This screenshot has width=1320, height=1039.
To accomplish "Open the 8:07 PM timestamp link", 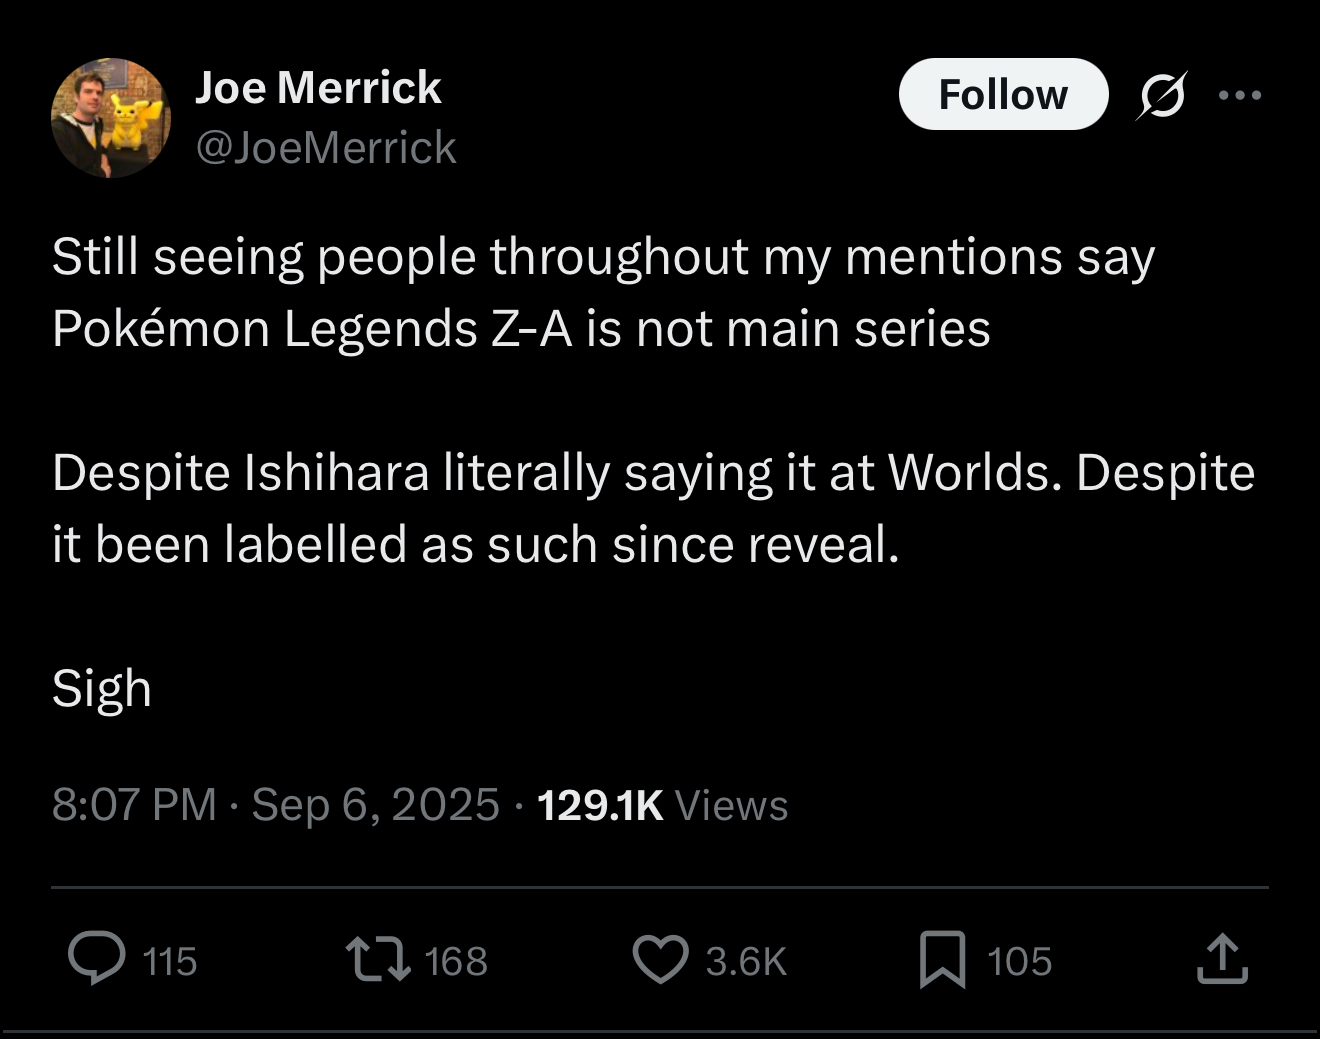I will 134,805.
